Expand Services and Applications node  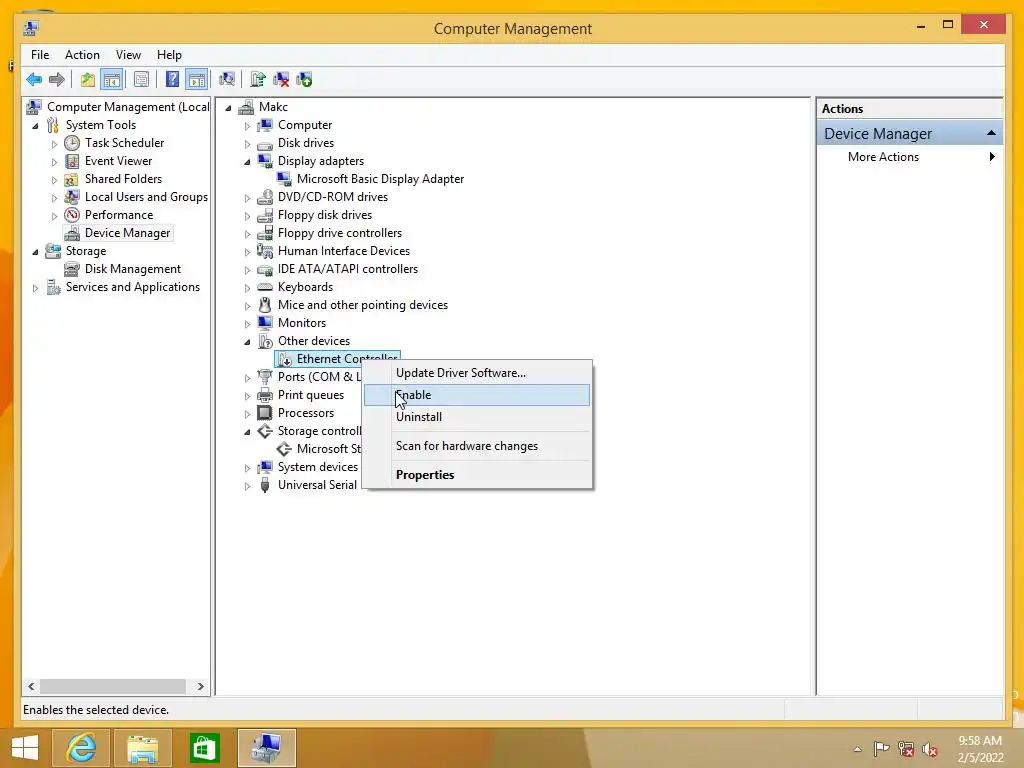click(35, 287)
